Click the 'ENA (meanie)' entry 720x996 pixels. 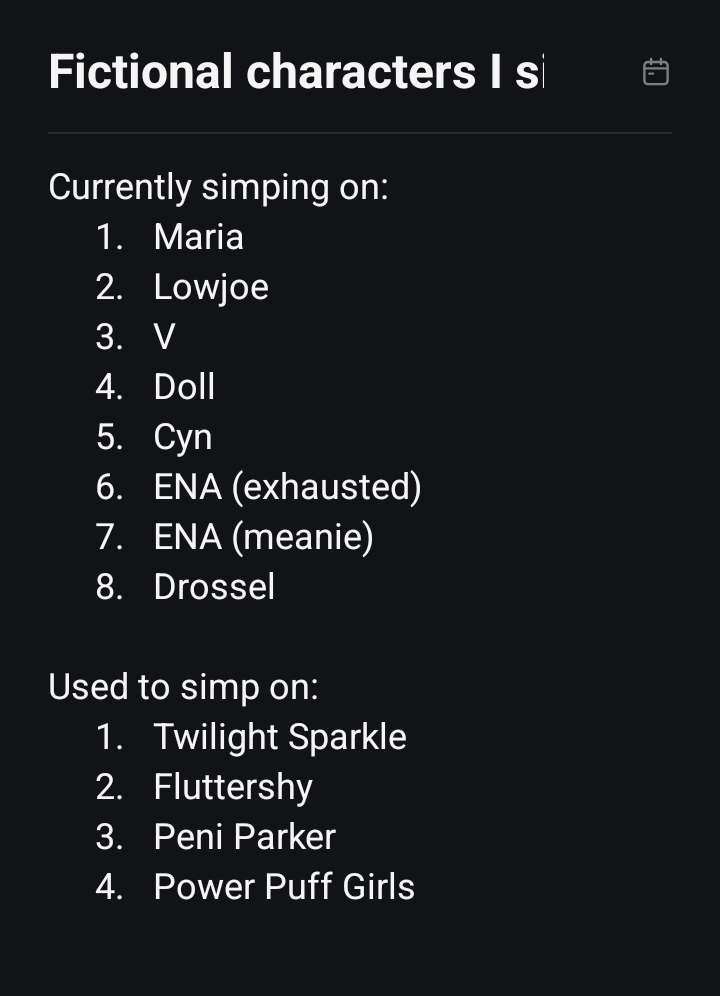(x=263, y=537)
